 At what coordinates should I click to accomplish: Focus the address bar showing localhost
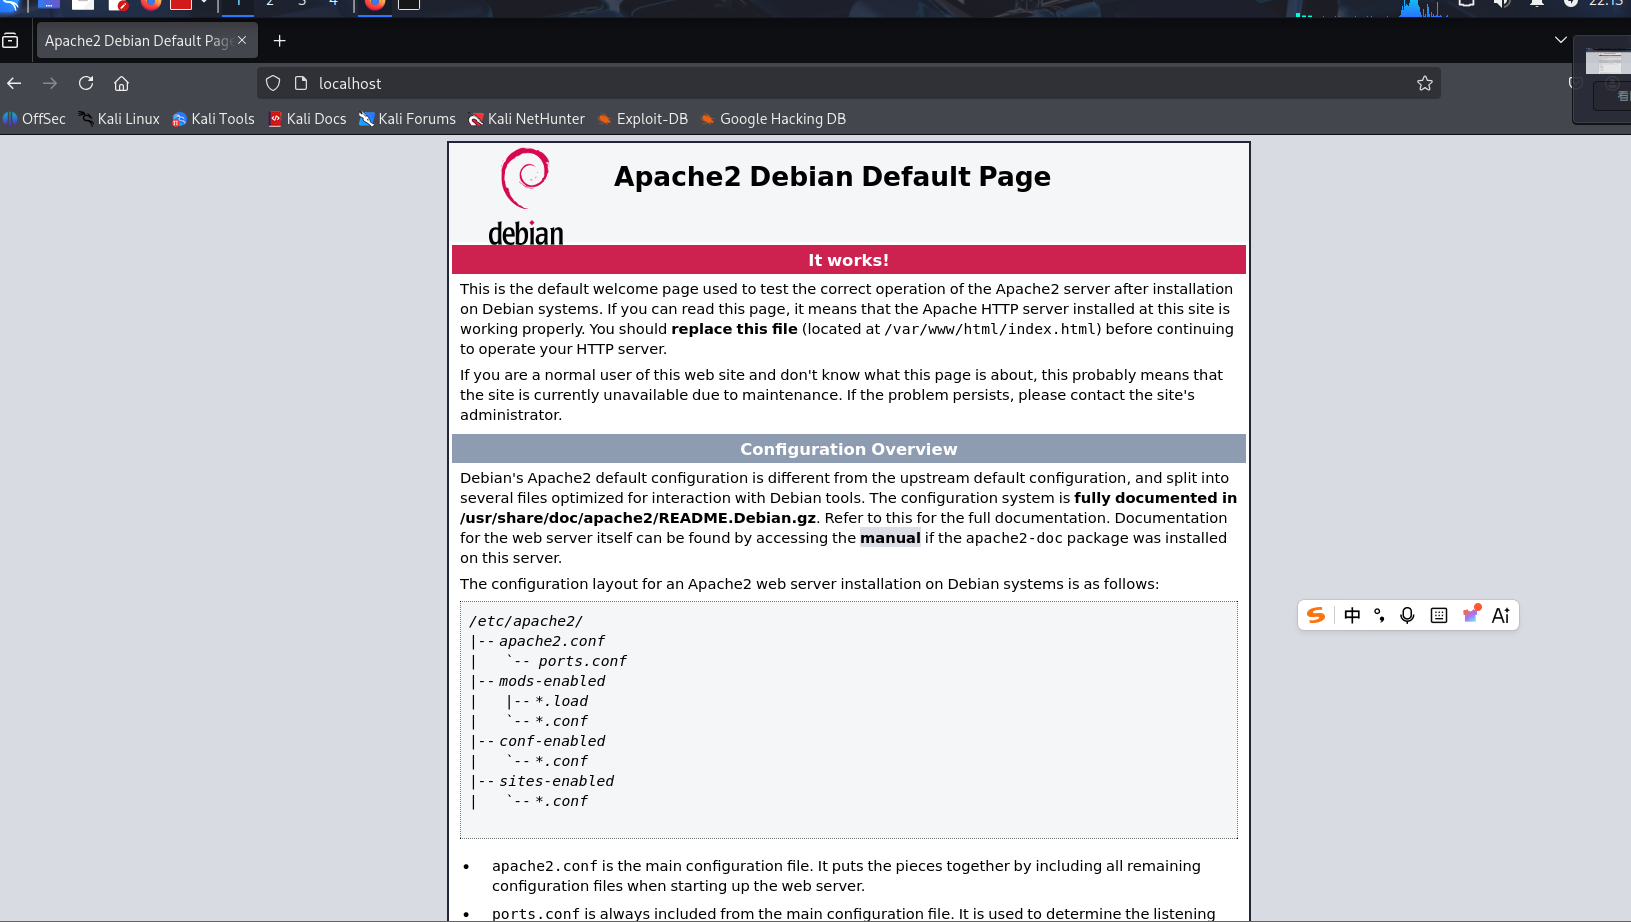coord(850,83)
